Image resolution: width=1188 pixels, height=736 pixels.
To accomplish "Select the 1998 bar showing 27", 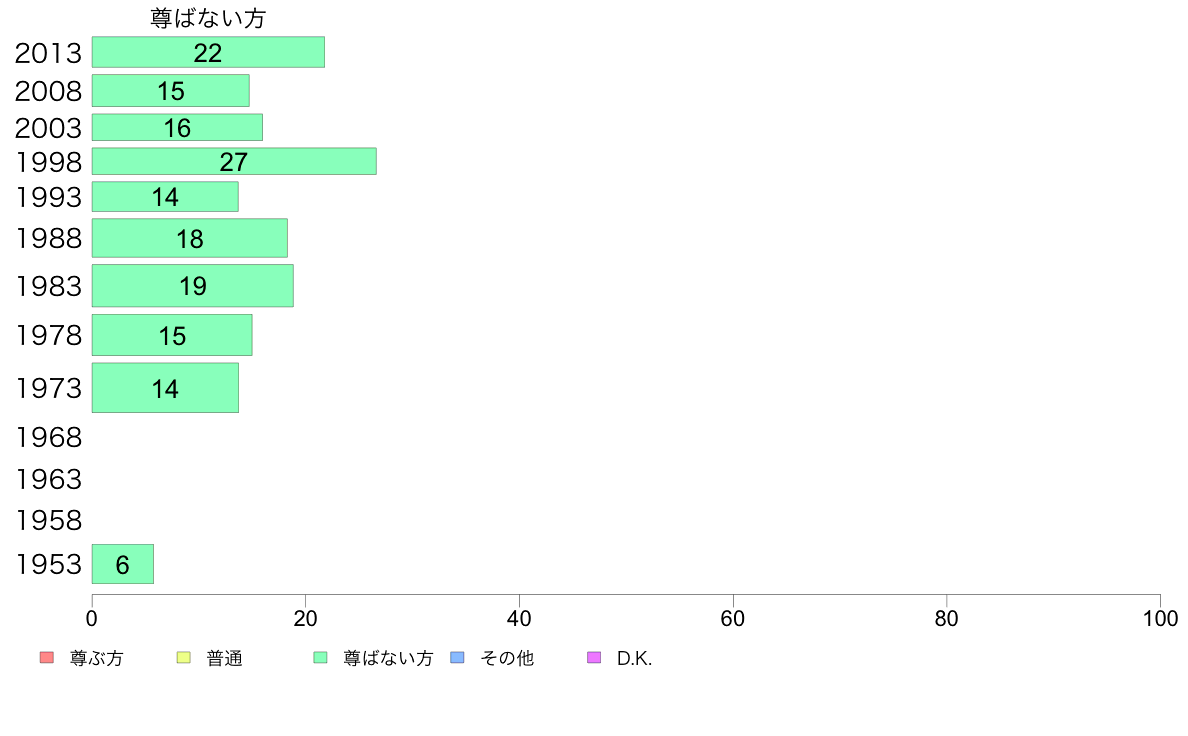I will pyautogui.click(x=234, y=161).
